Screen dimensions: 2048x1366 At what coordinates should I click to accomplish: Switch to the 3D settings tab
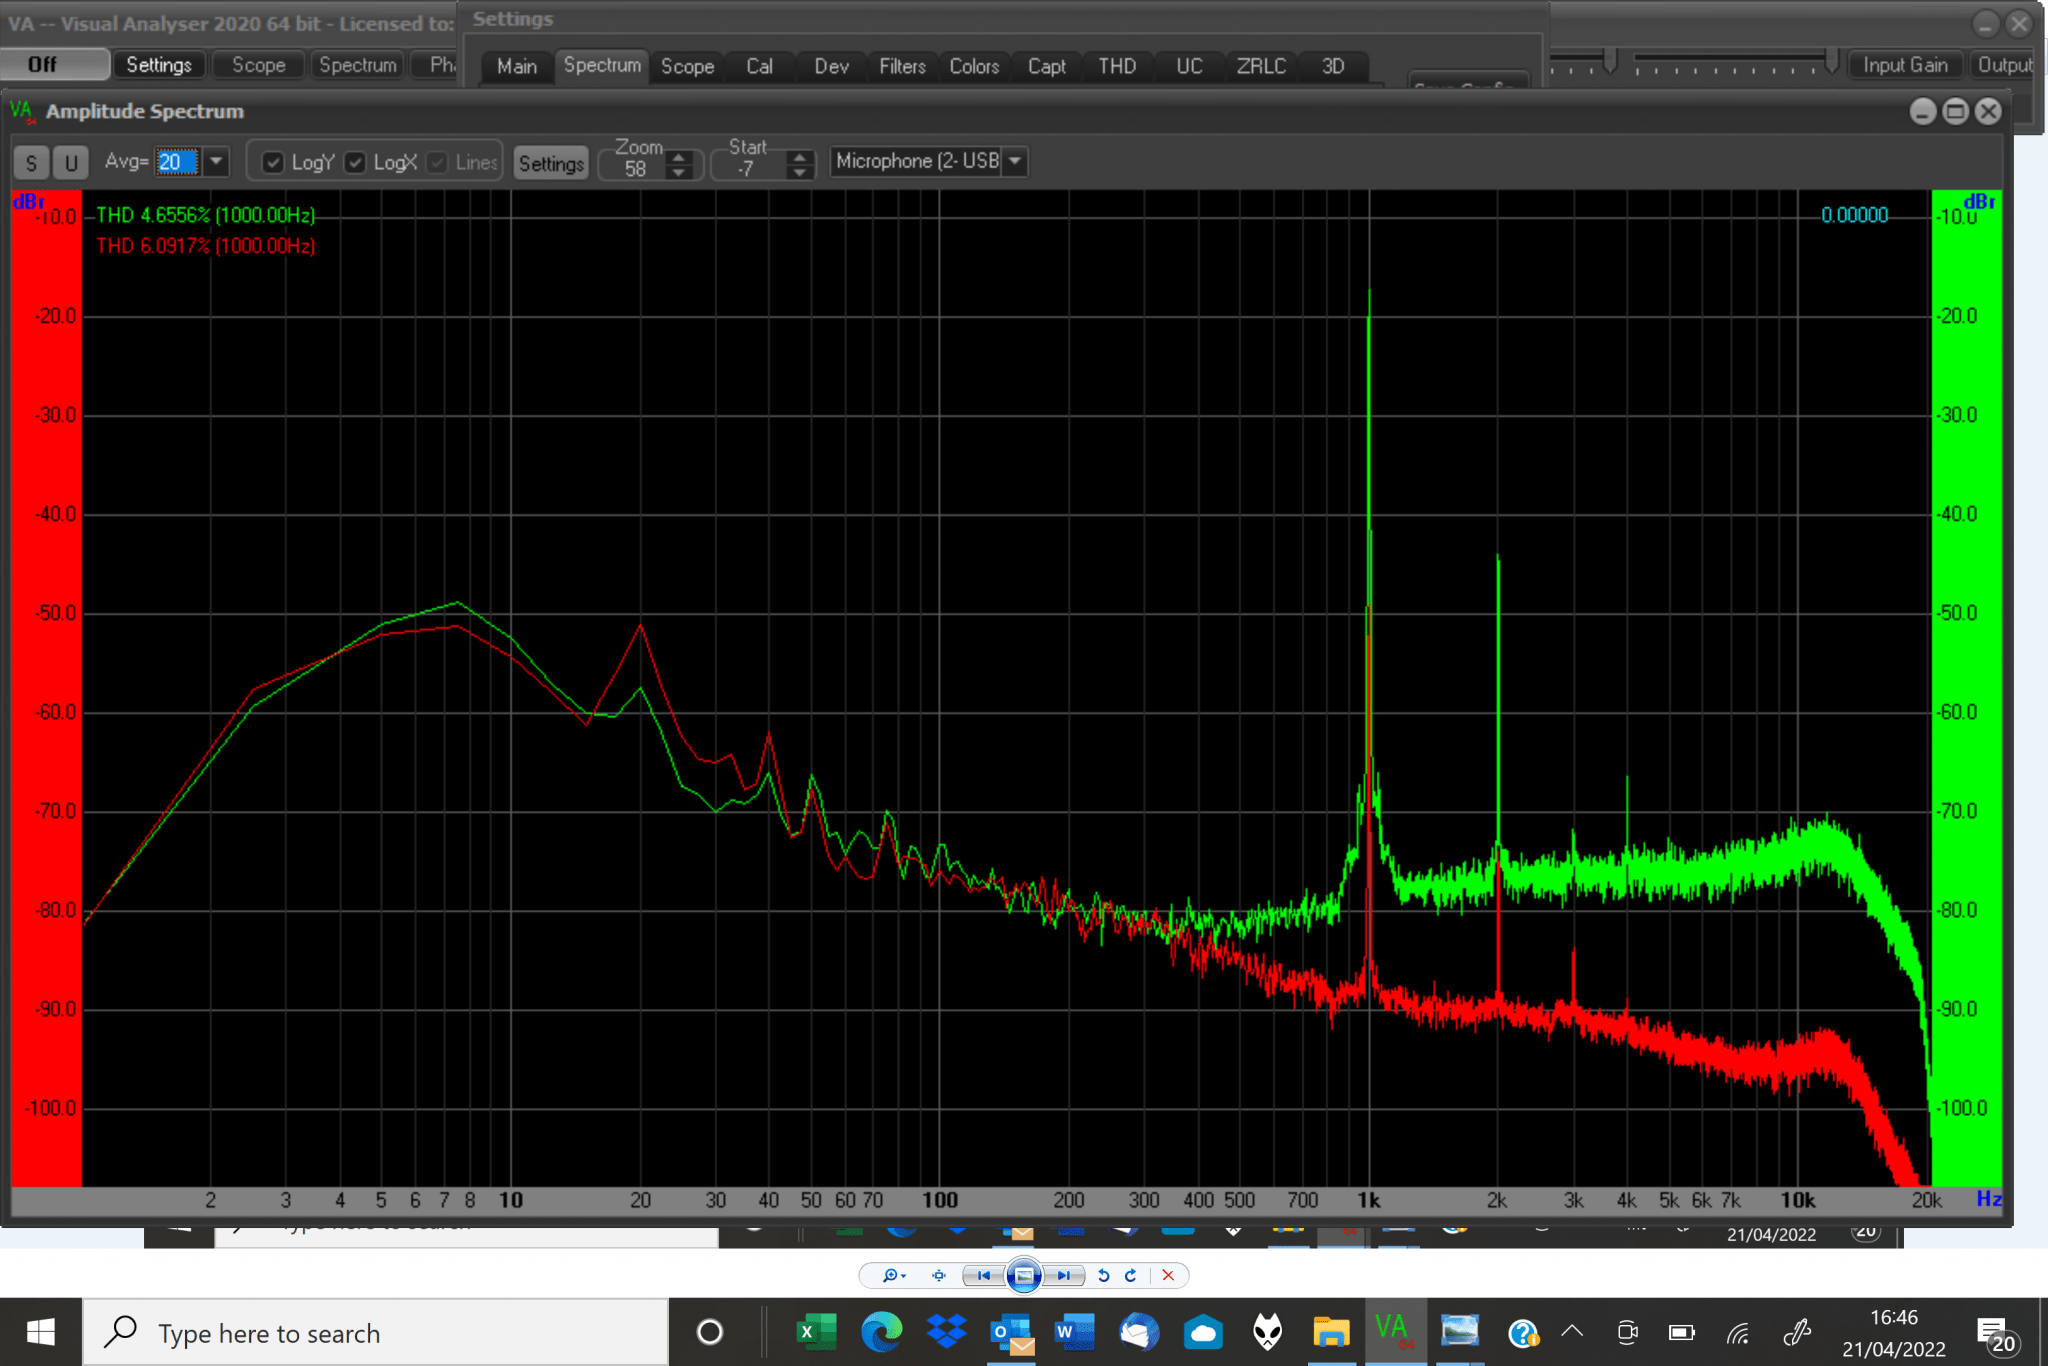tap(1332, 66)
